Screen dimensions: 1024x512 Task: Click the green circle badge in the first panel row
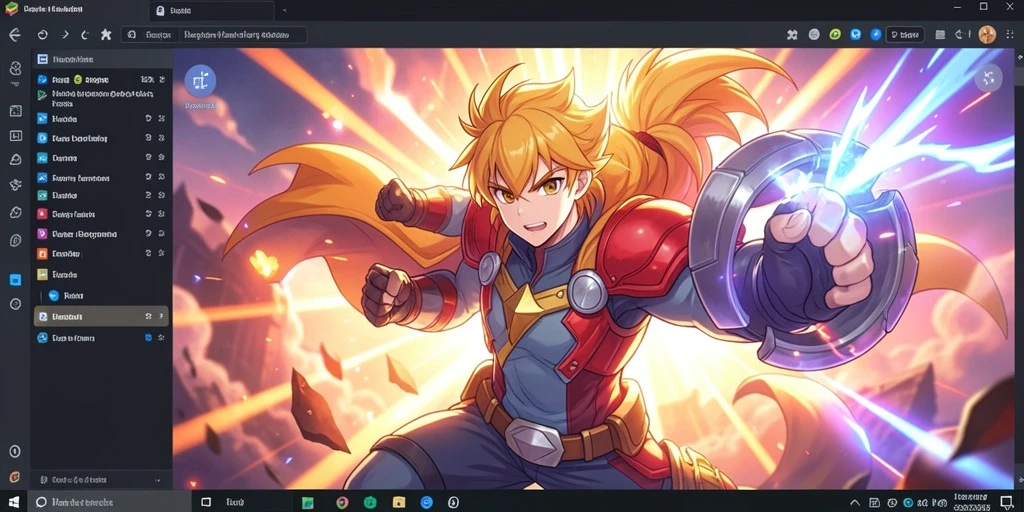[78, 80]
